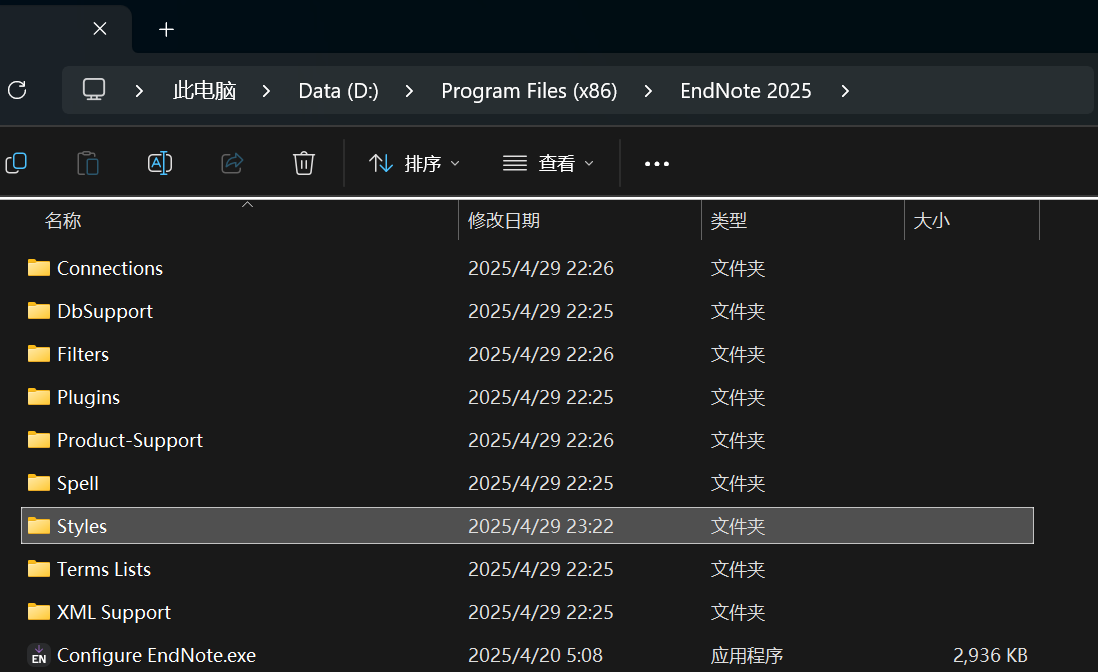1098x672 pixels.
Task: Click the share toolbar icon
Action: (x=232, y=163)
